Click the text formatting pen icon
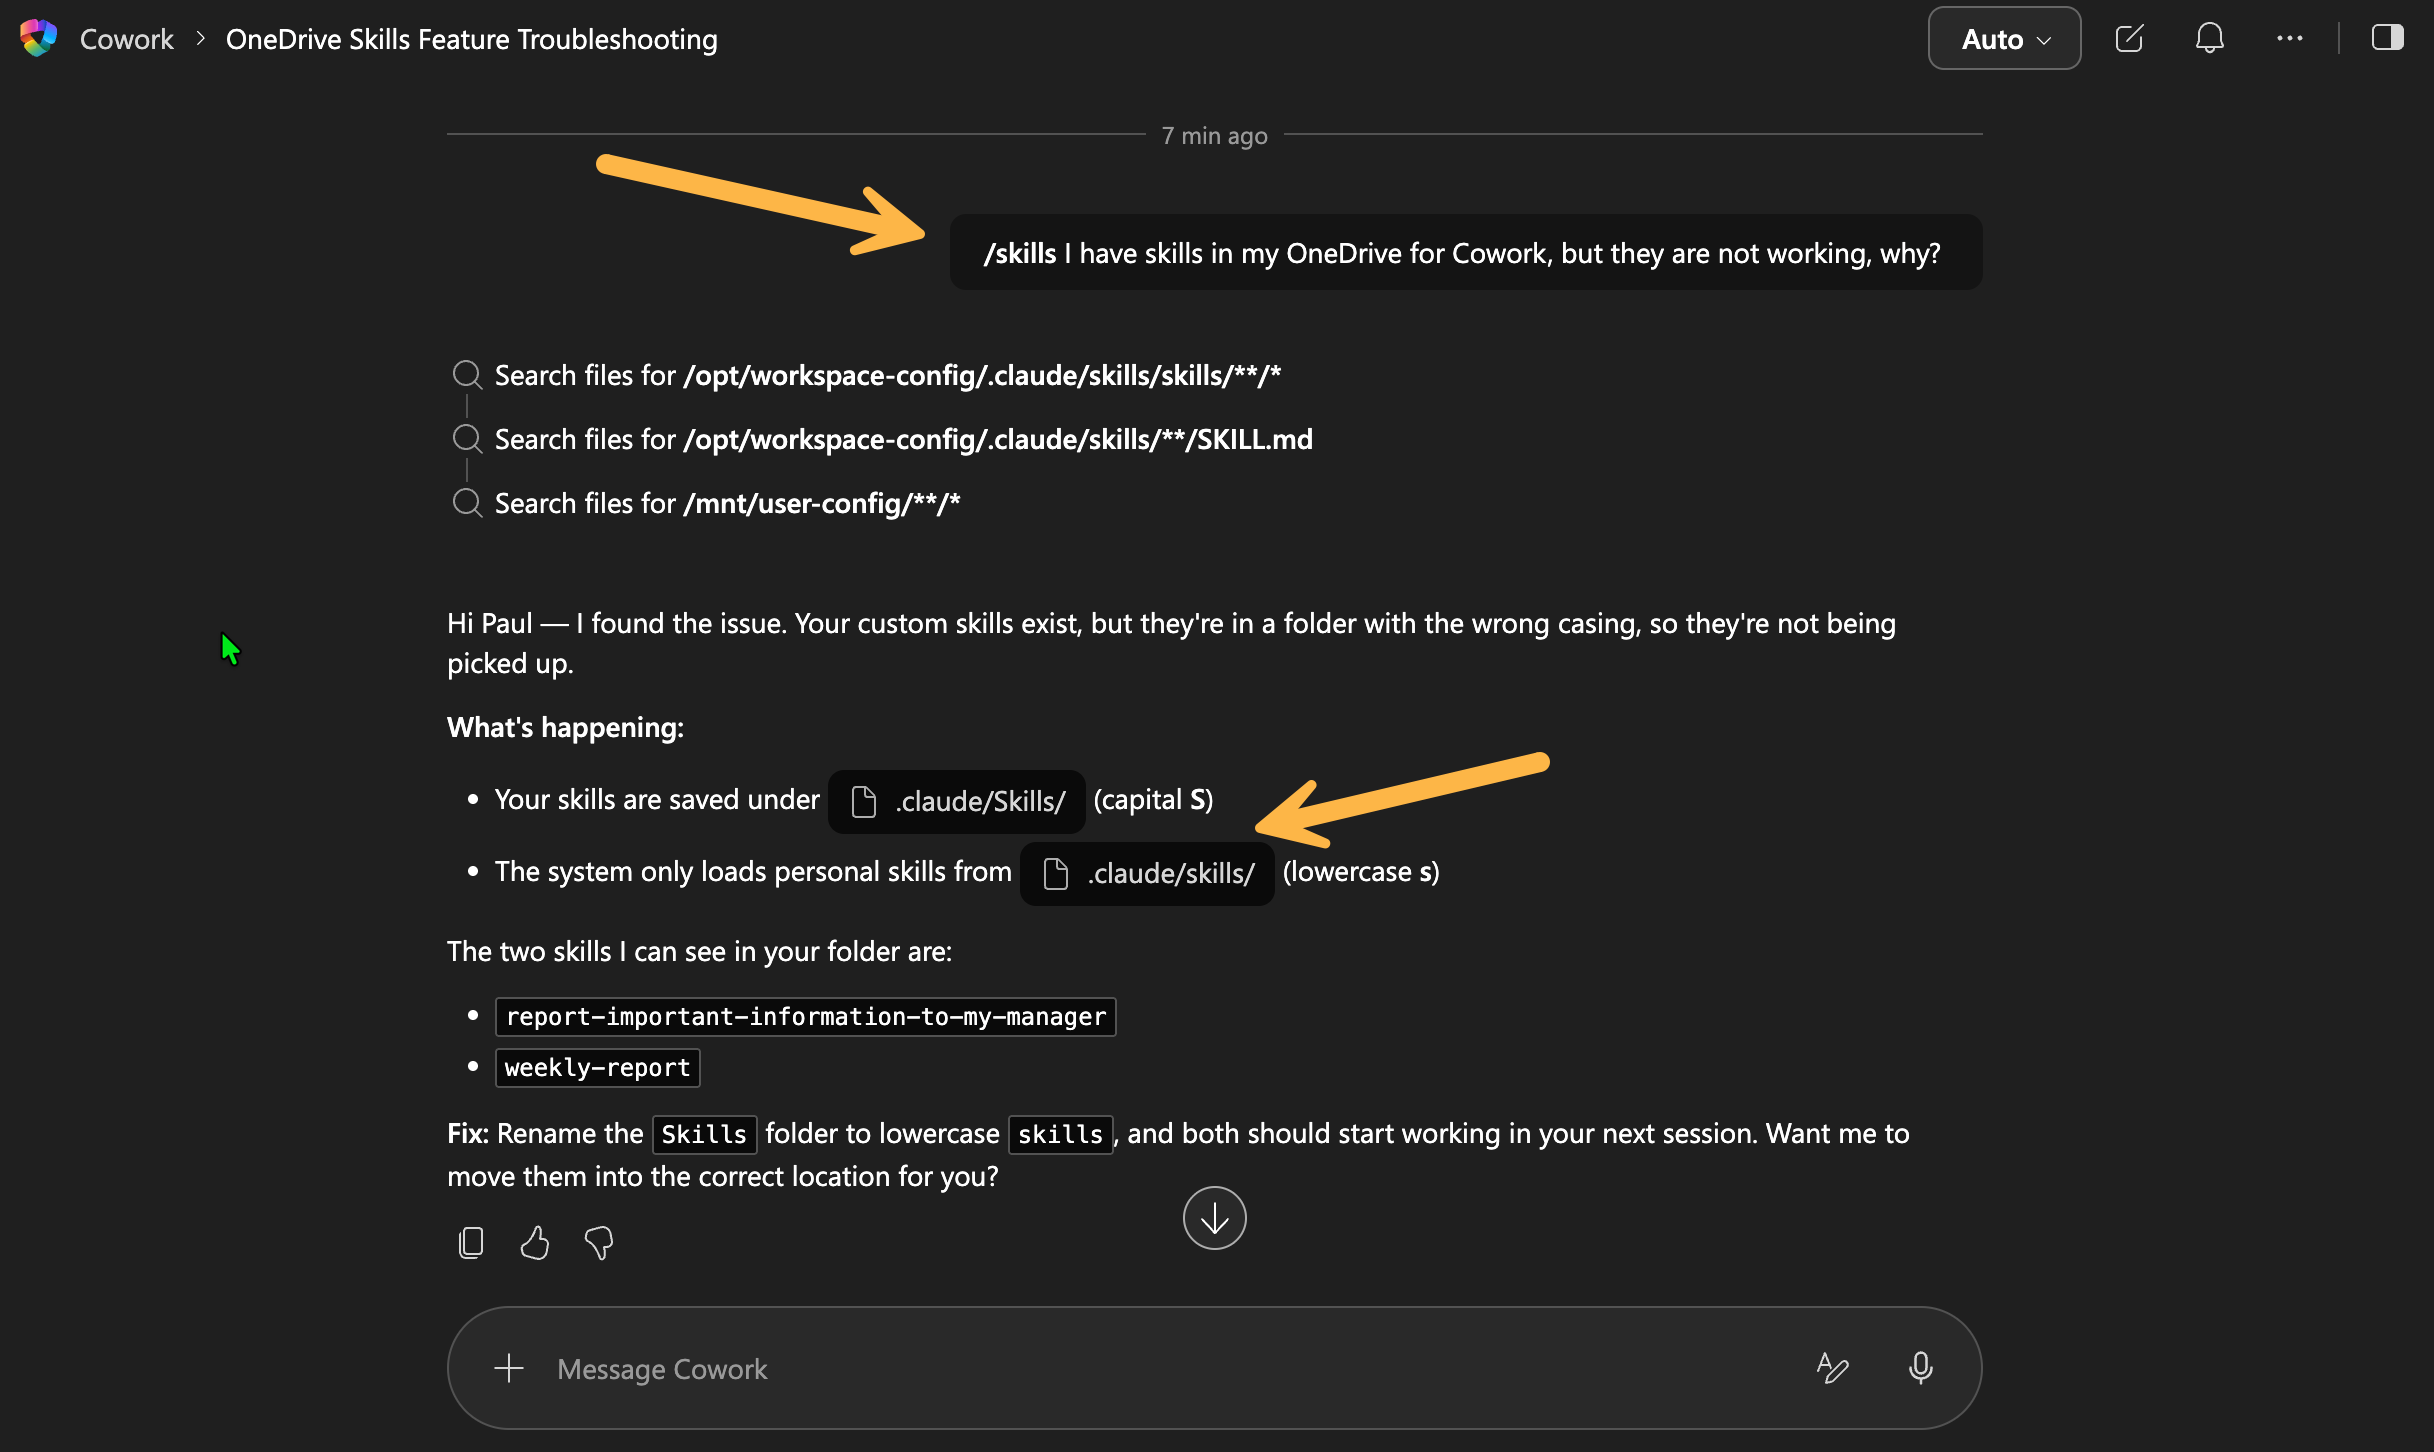The height and width of the screenshot is (1452, 2434). [1833, 1368]
